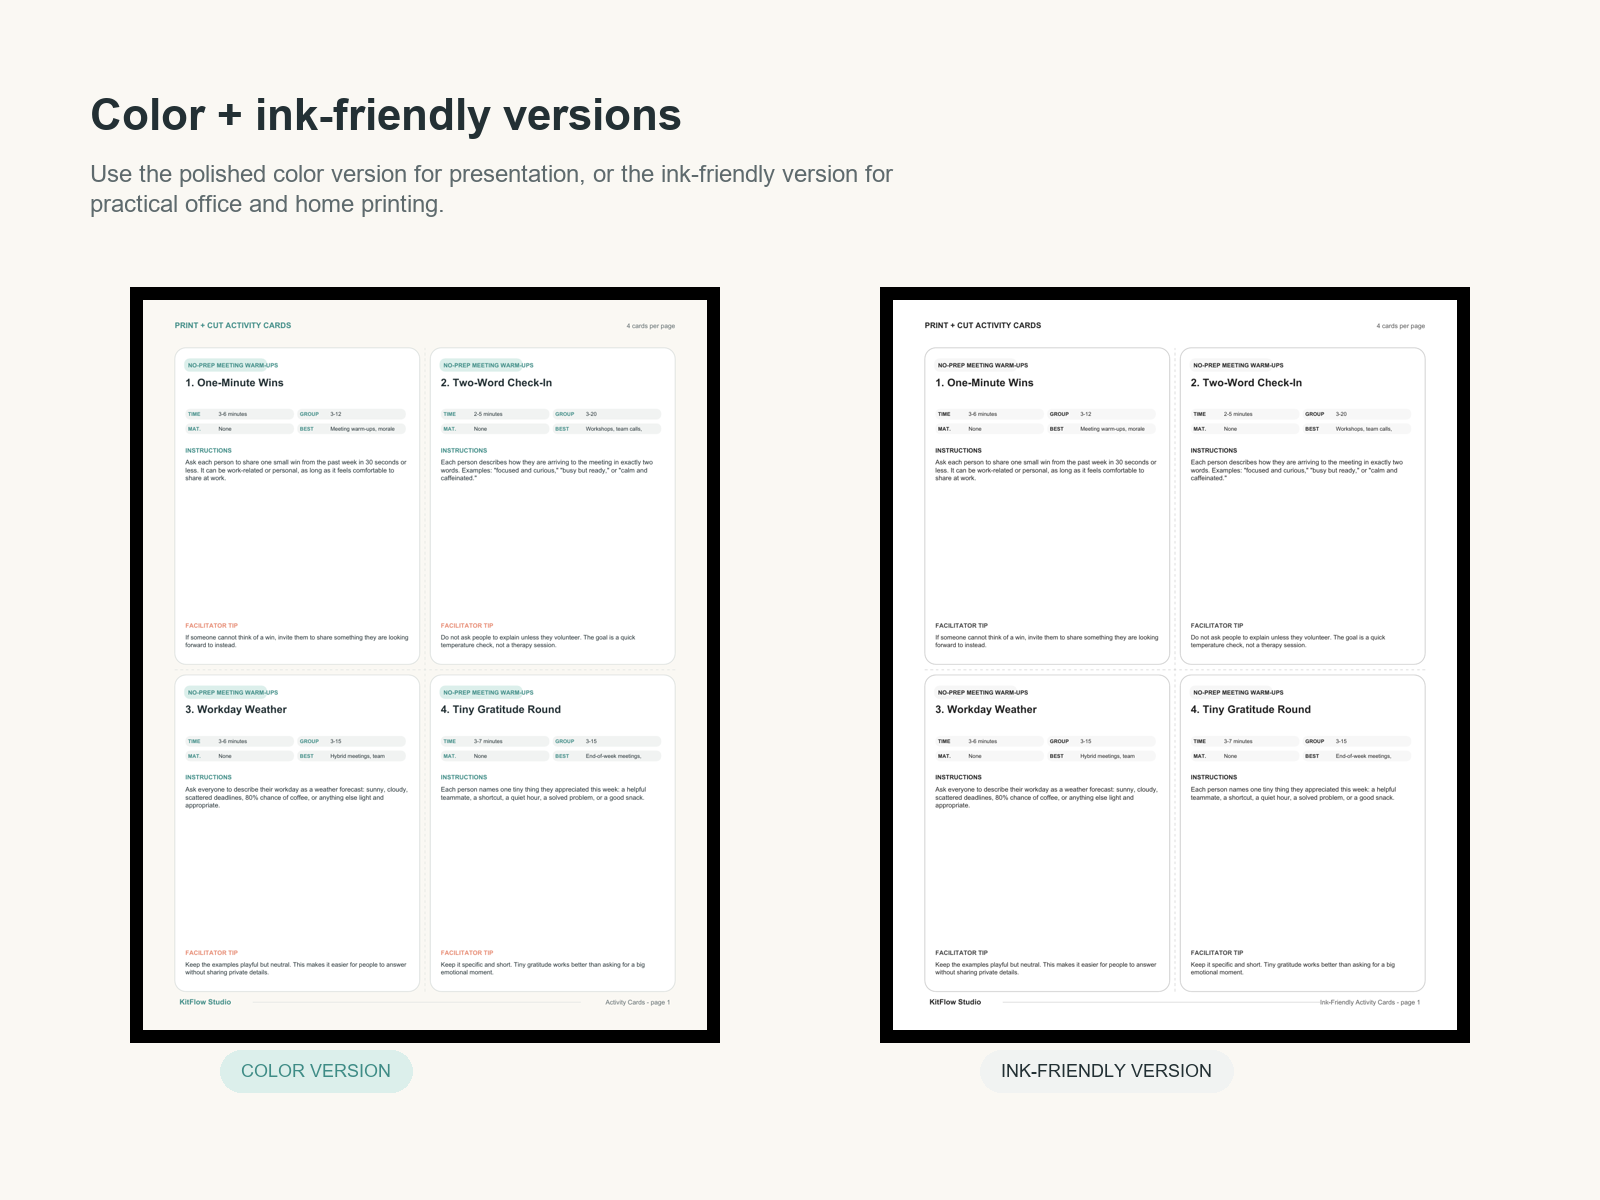The height and width of the screenshot is (1200, 1600).
Task: Click the black 'NO-PREP MEETING WARM-UPS' tag above ink-friendly Two-Word Check-In
Action: 1238,365
